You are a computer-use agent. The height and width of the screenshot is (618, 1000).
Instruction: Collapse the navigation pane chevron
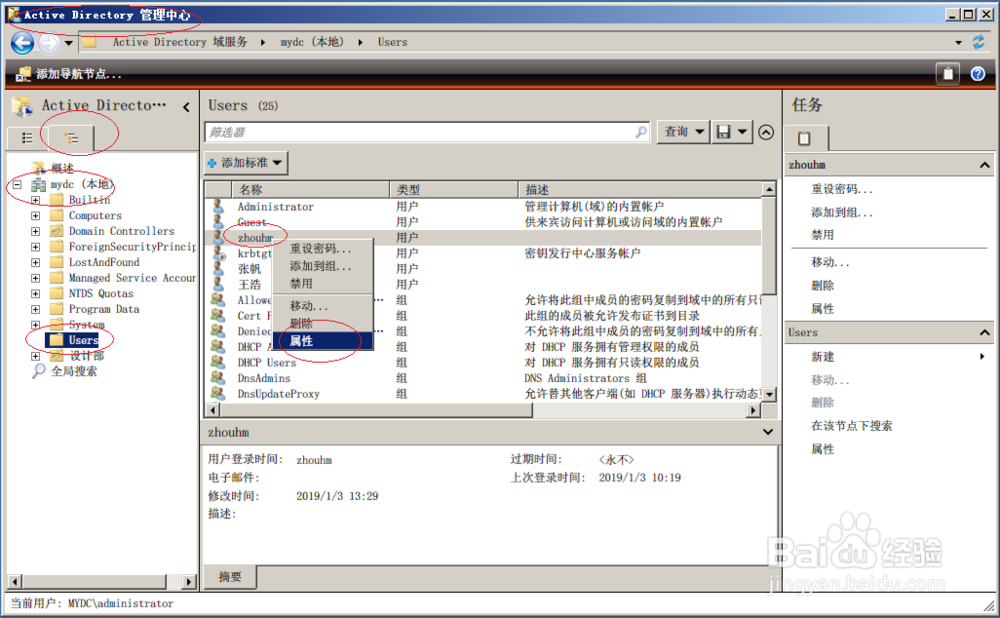[186, 107]
